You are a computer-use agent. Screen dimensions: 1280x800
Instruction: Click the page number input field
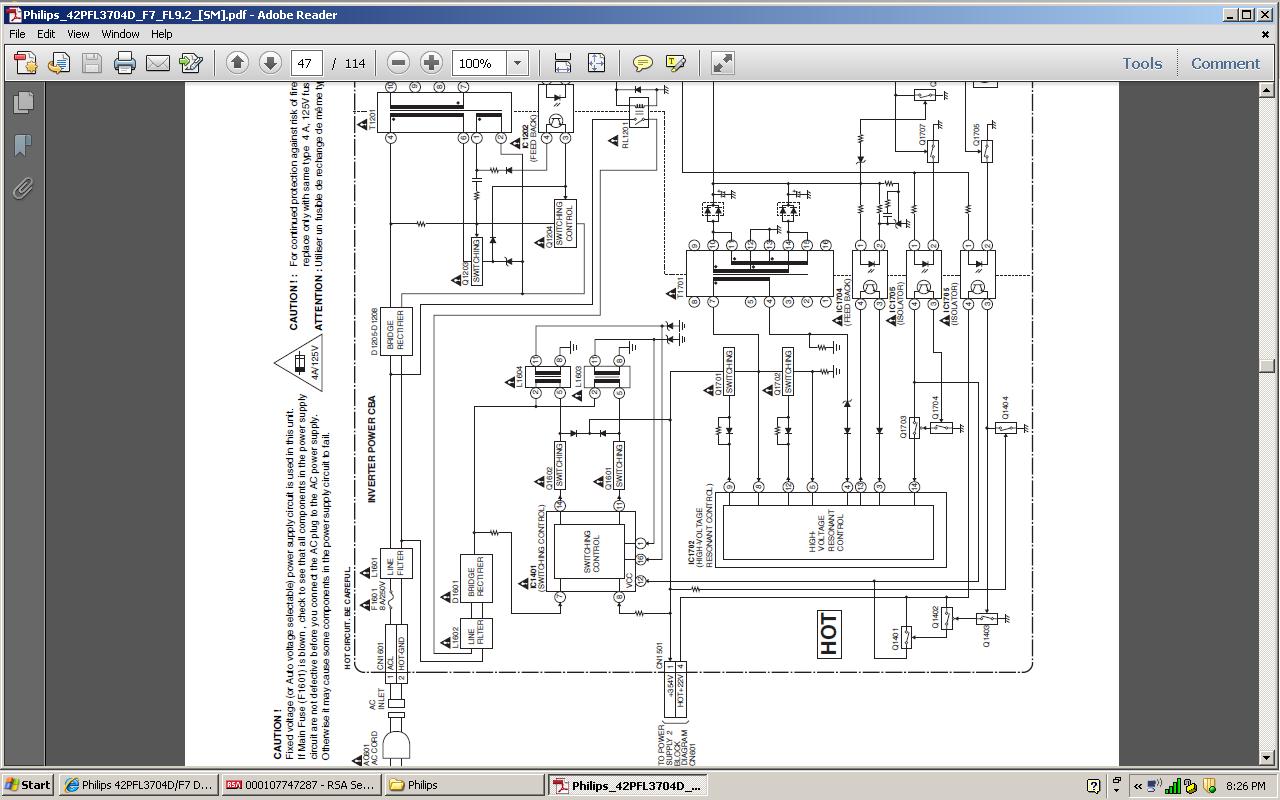[x=307, y=63]
